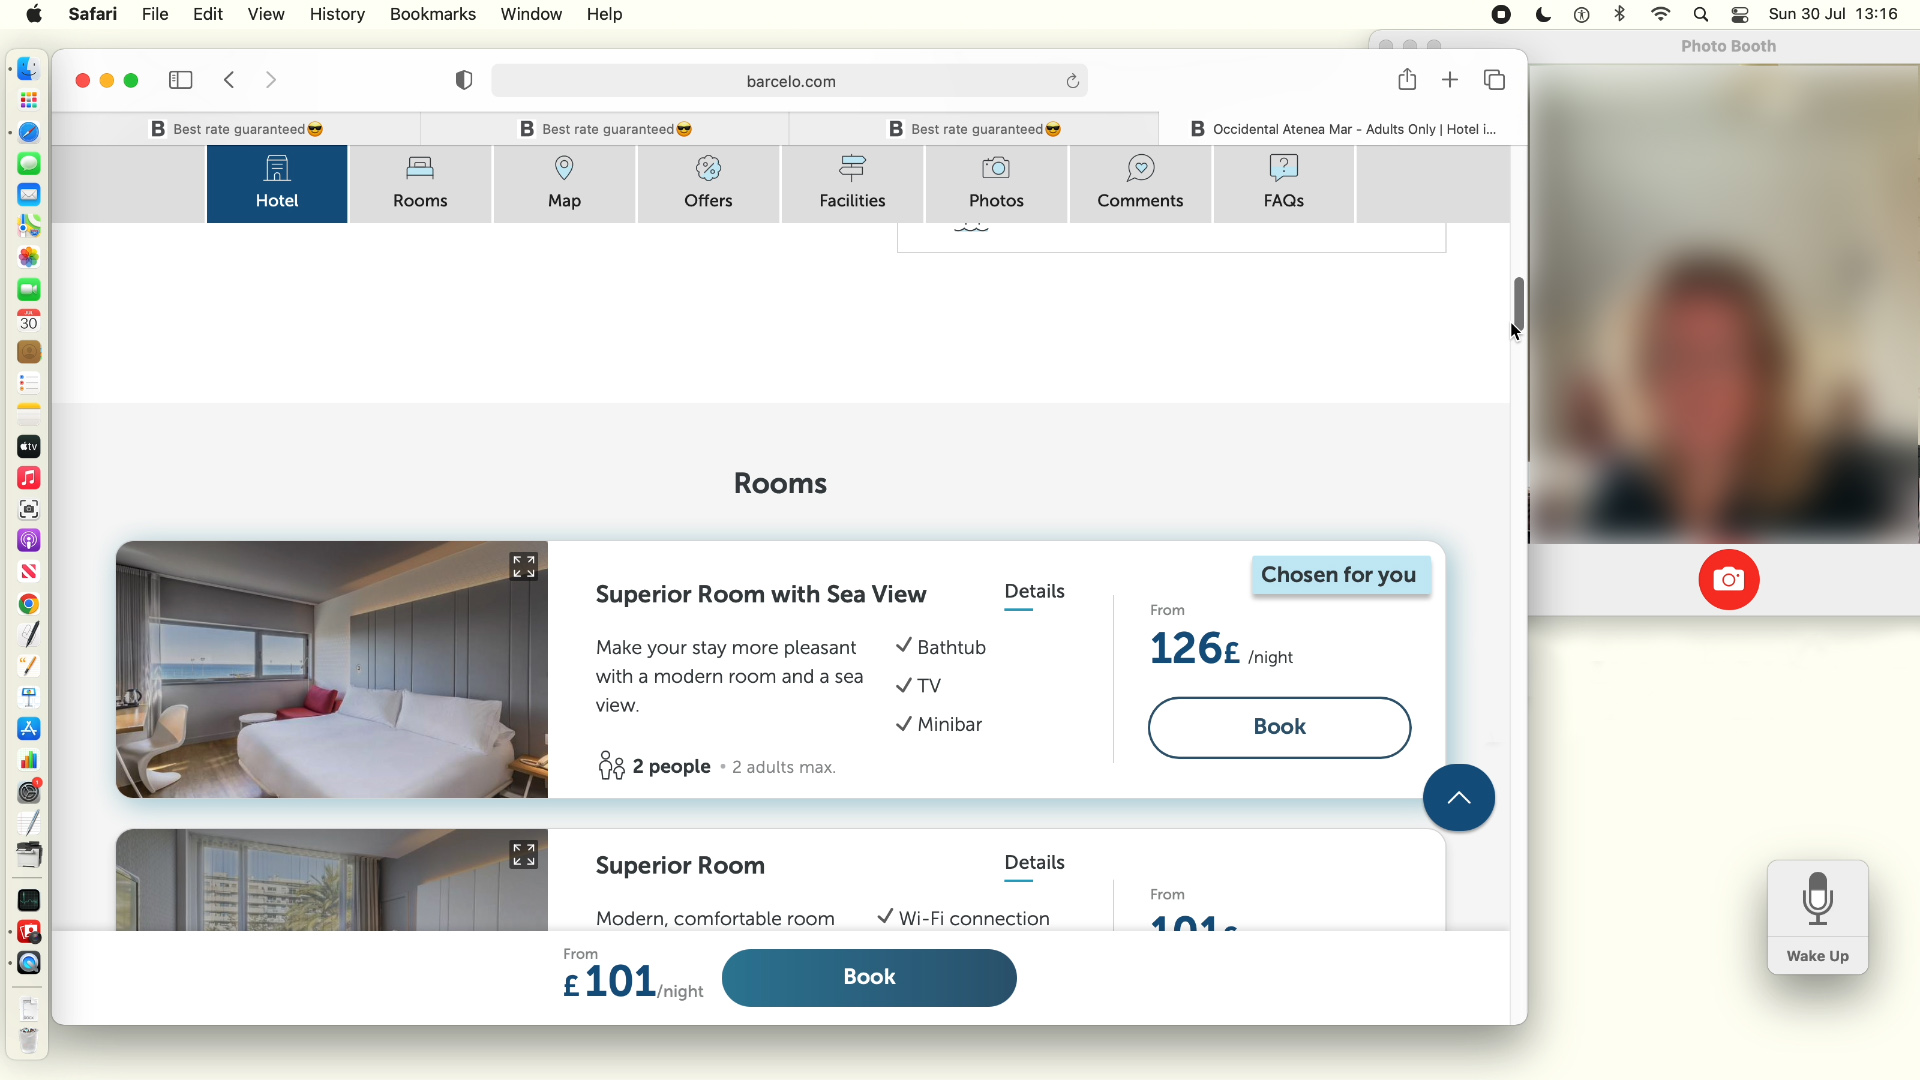Open the Bluetooth menu bar icon
Image resolution: width=1920 pixels, height=1080 pixels.
[x=1620, y=14]
